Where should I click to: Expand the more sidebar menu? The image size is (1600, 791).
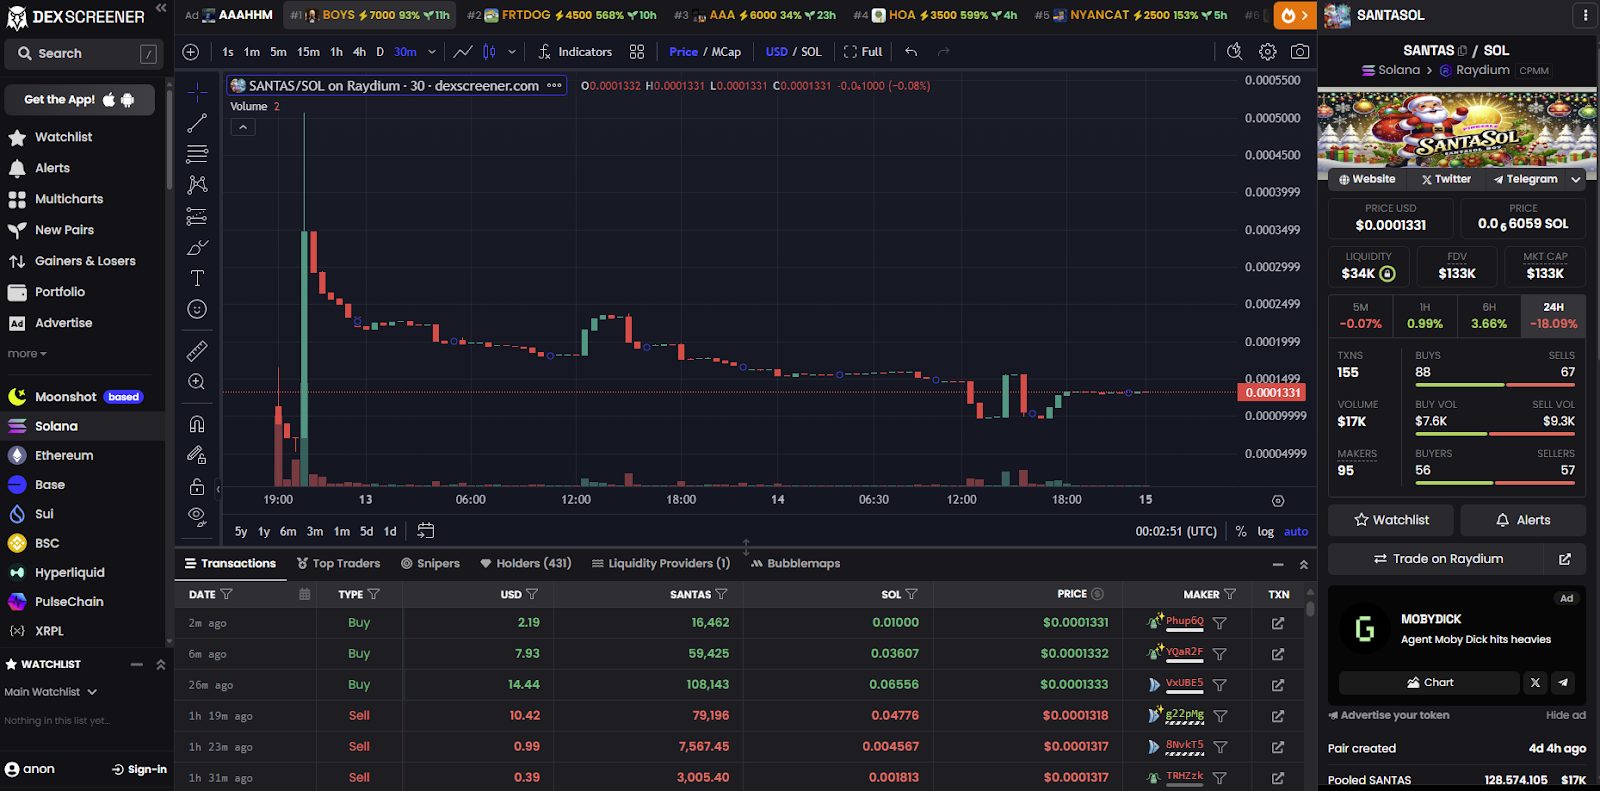(x=27, y=354)
